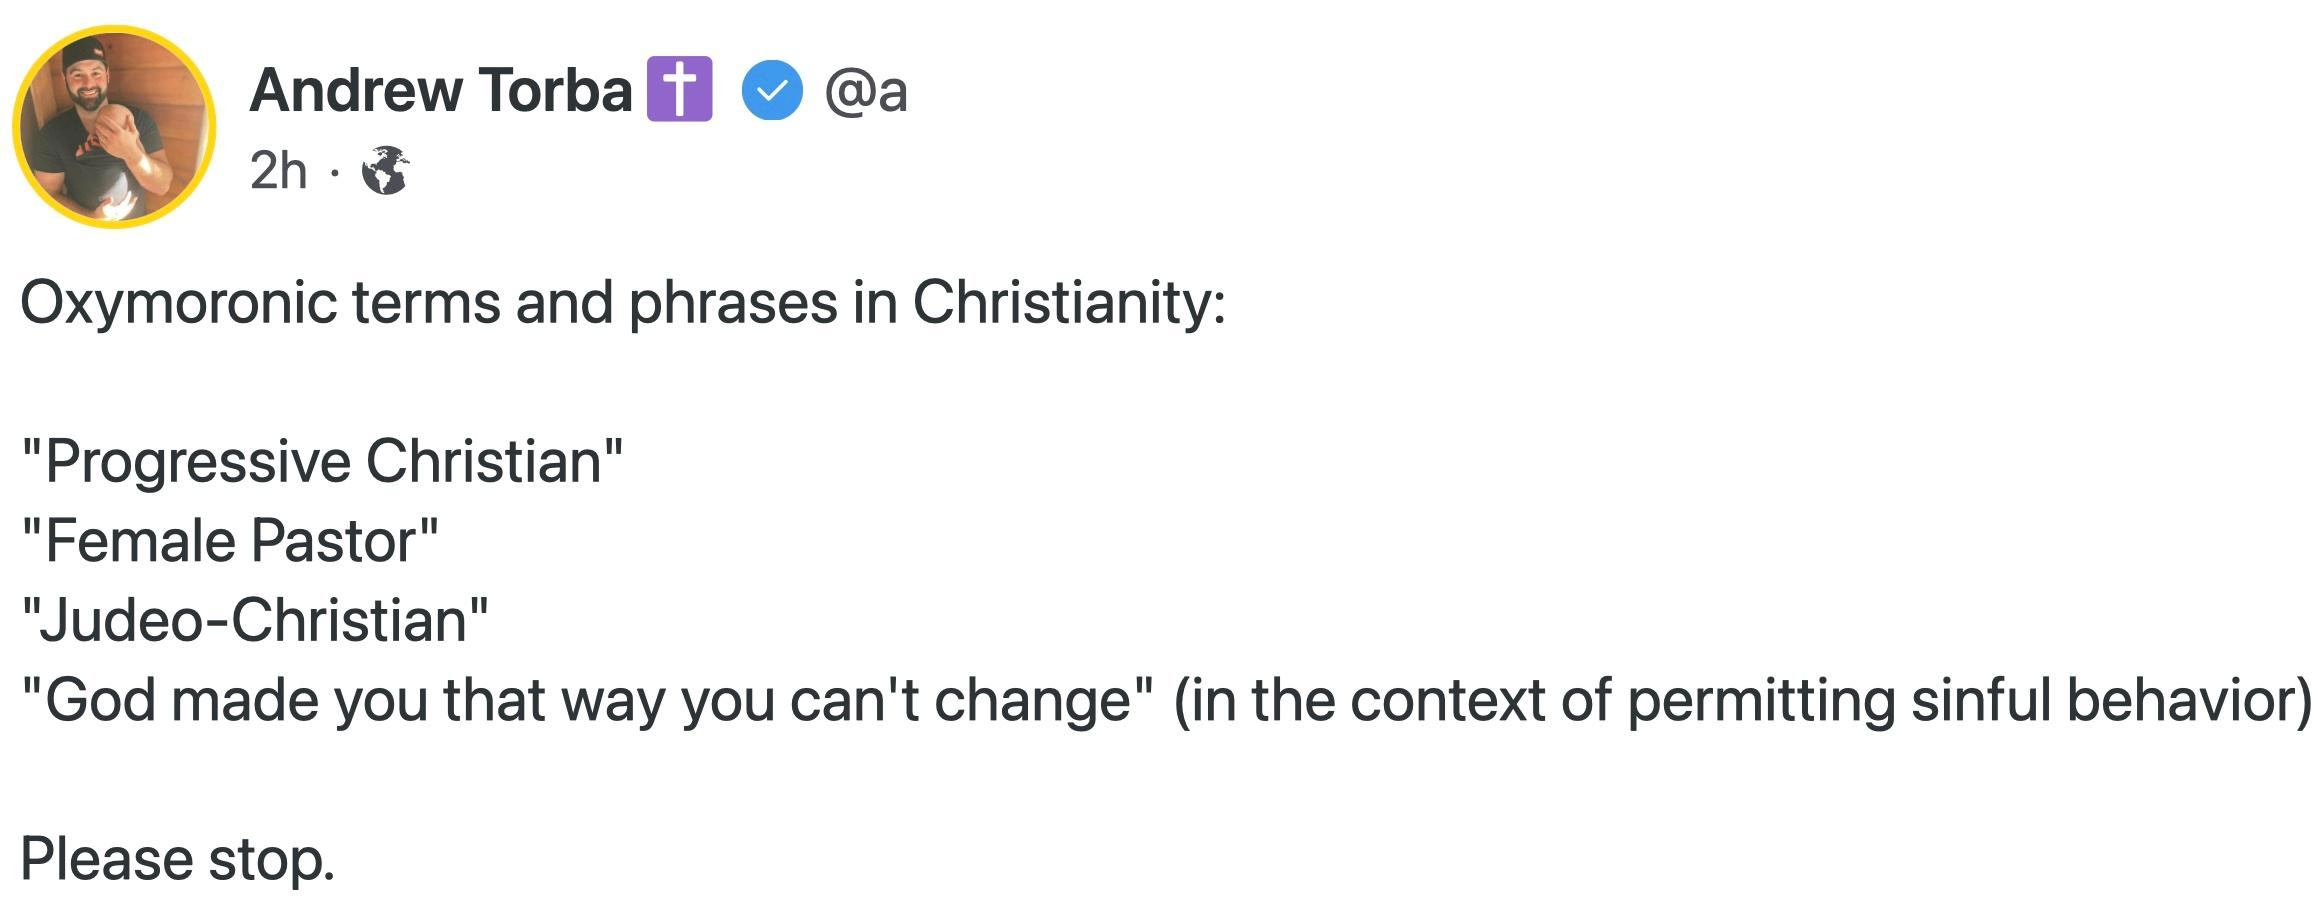The image size is (2324, 916).
Task: Click the "2h" post timestamp
Action: coord(278,171)
